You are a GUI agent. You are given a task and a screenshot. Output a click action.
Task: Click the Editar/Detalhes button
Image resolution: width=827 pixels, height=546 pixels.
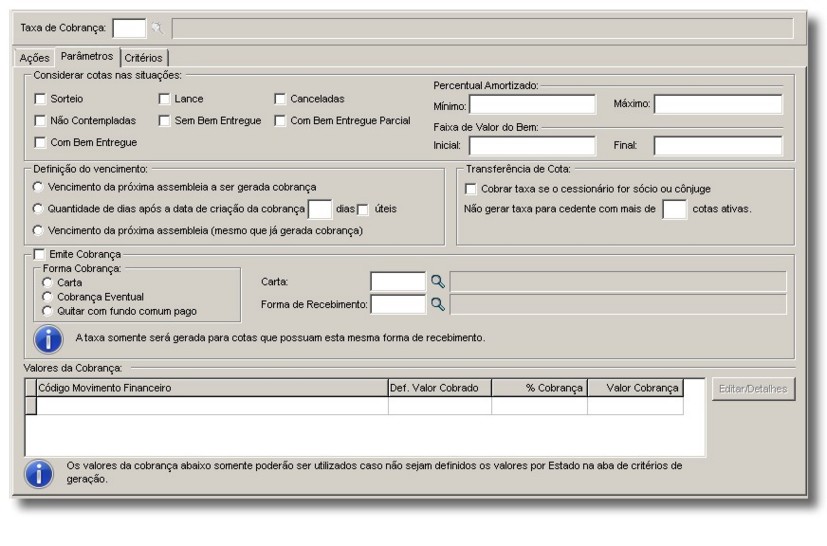pyautogui.click(x=753, y=389)
